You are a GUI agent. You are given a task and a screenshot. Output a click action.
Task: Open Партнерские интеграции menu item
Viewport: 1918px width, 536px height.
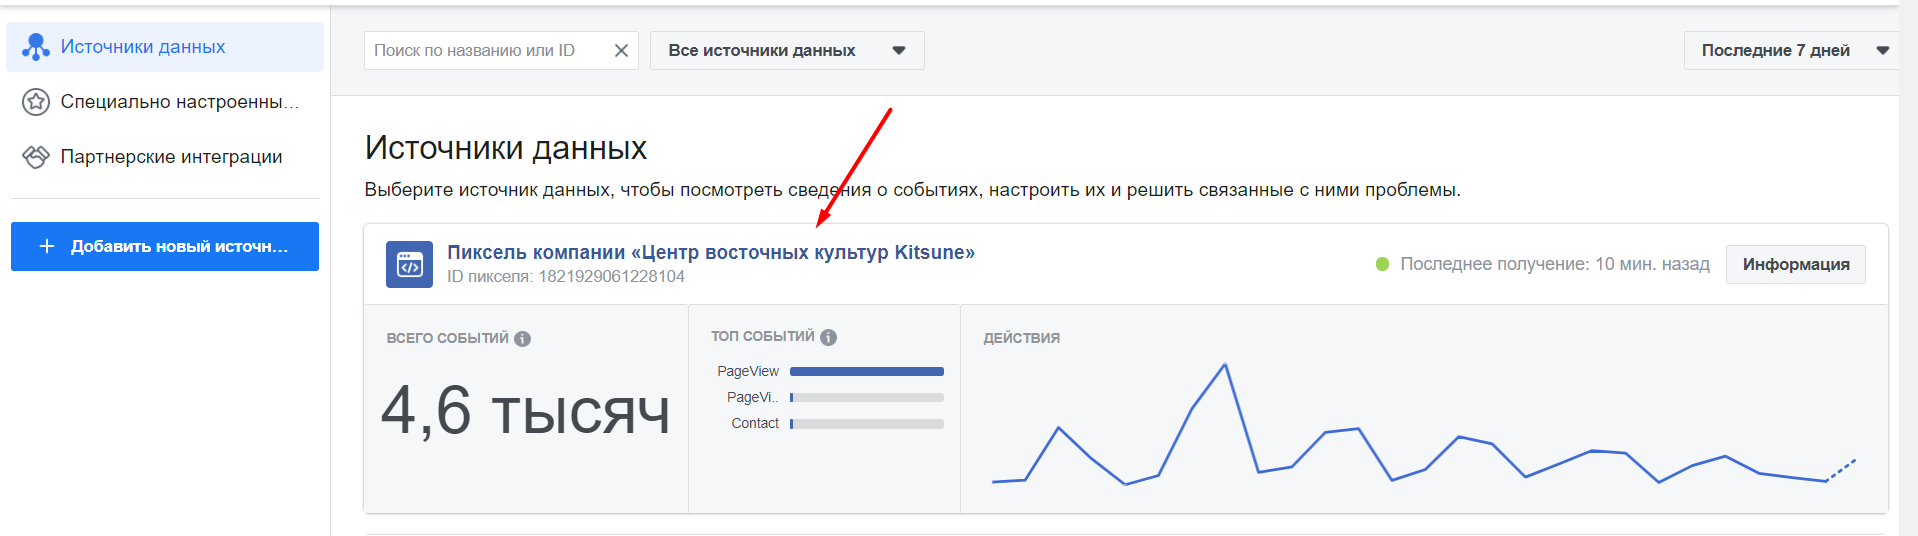tap(165, 157)
